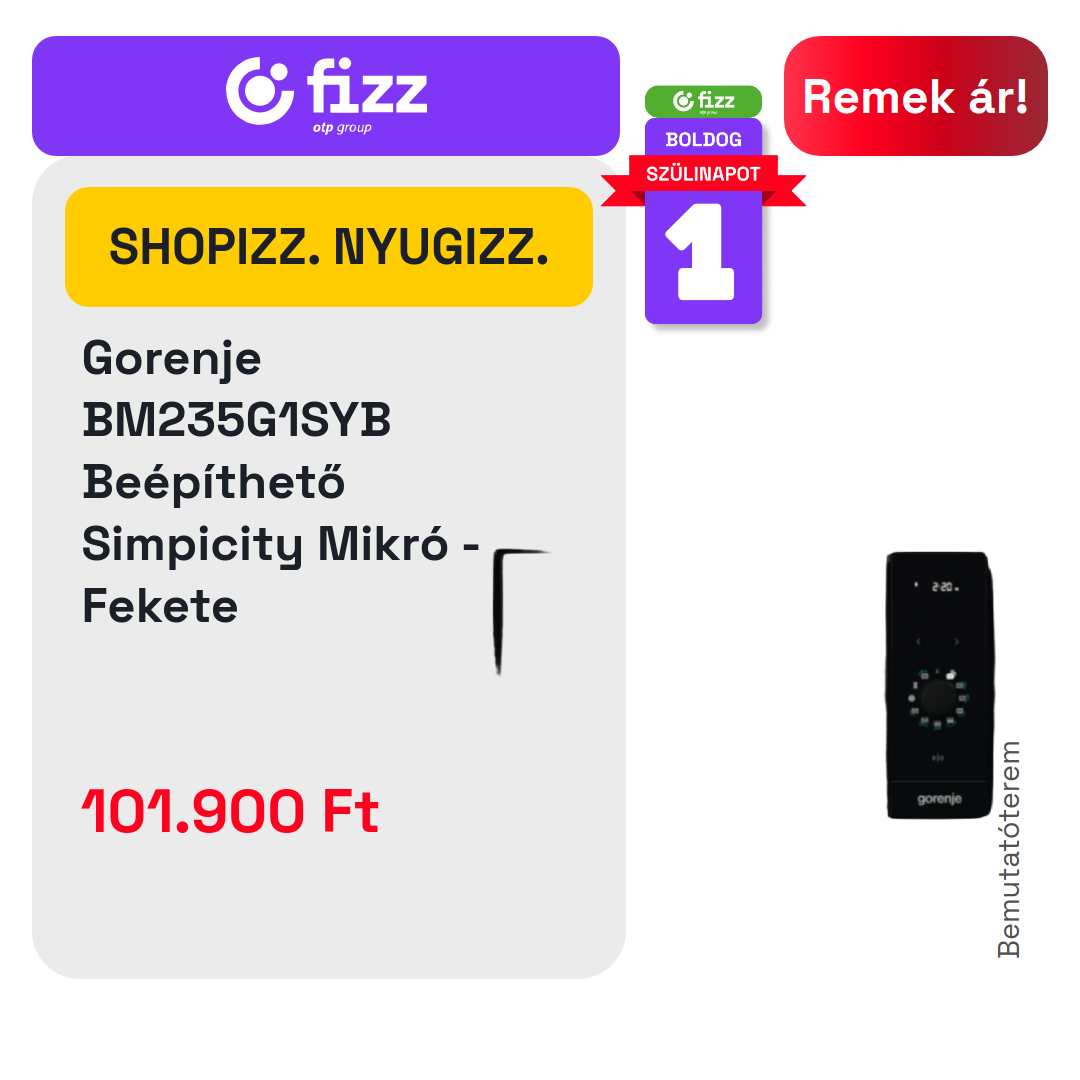Click the black microwave product image
Screen dimensions: 1080x1080
939,685
